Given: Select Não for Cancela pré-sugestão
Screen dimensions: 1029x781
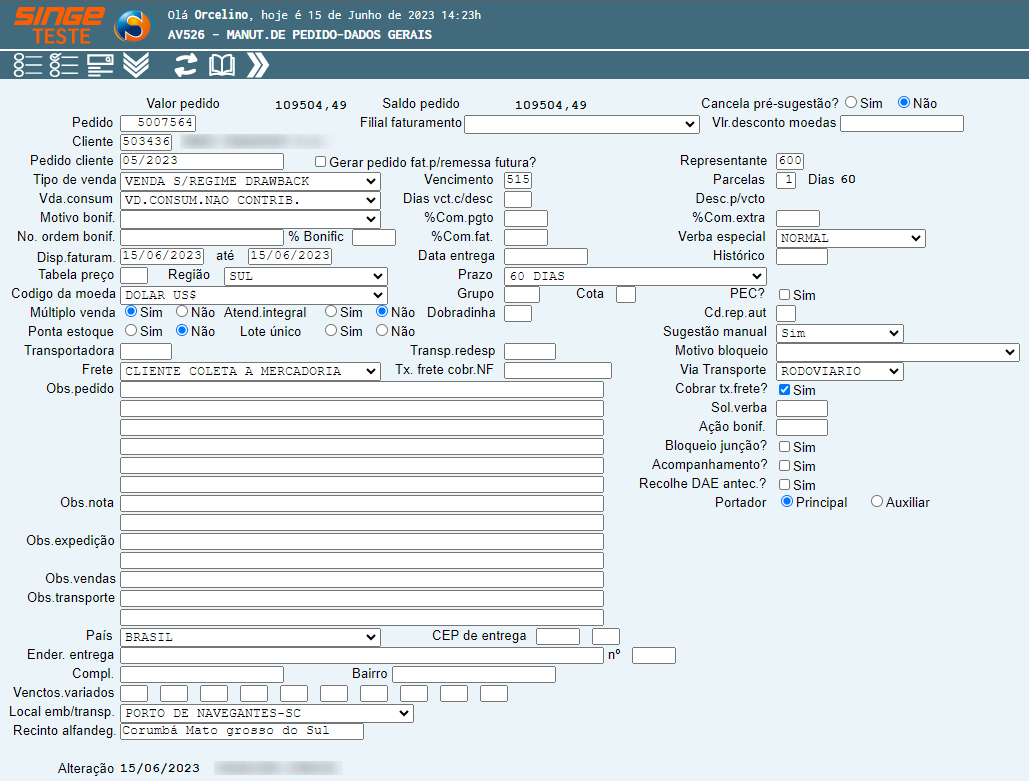Looking at the screenshot, I should (x=904, y=102).
